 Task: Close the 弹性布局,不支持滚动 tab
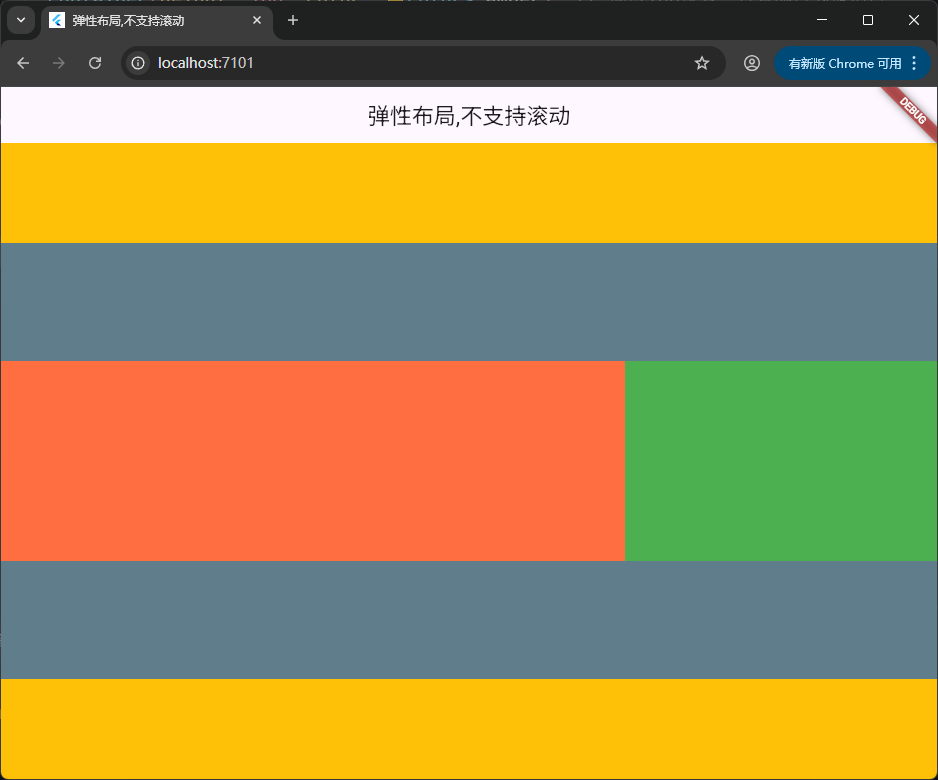[257, 20]
